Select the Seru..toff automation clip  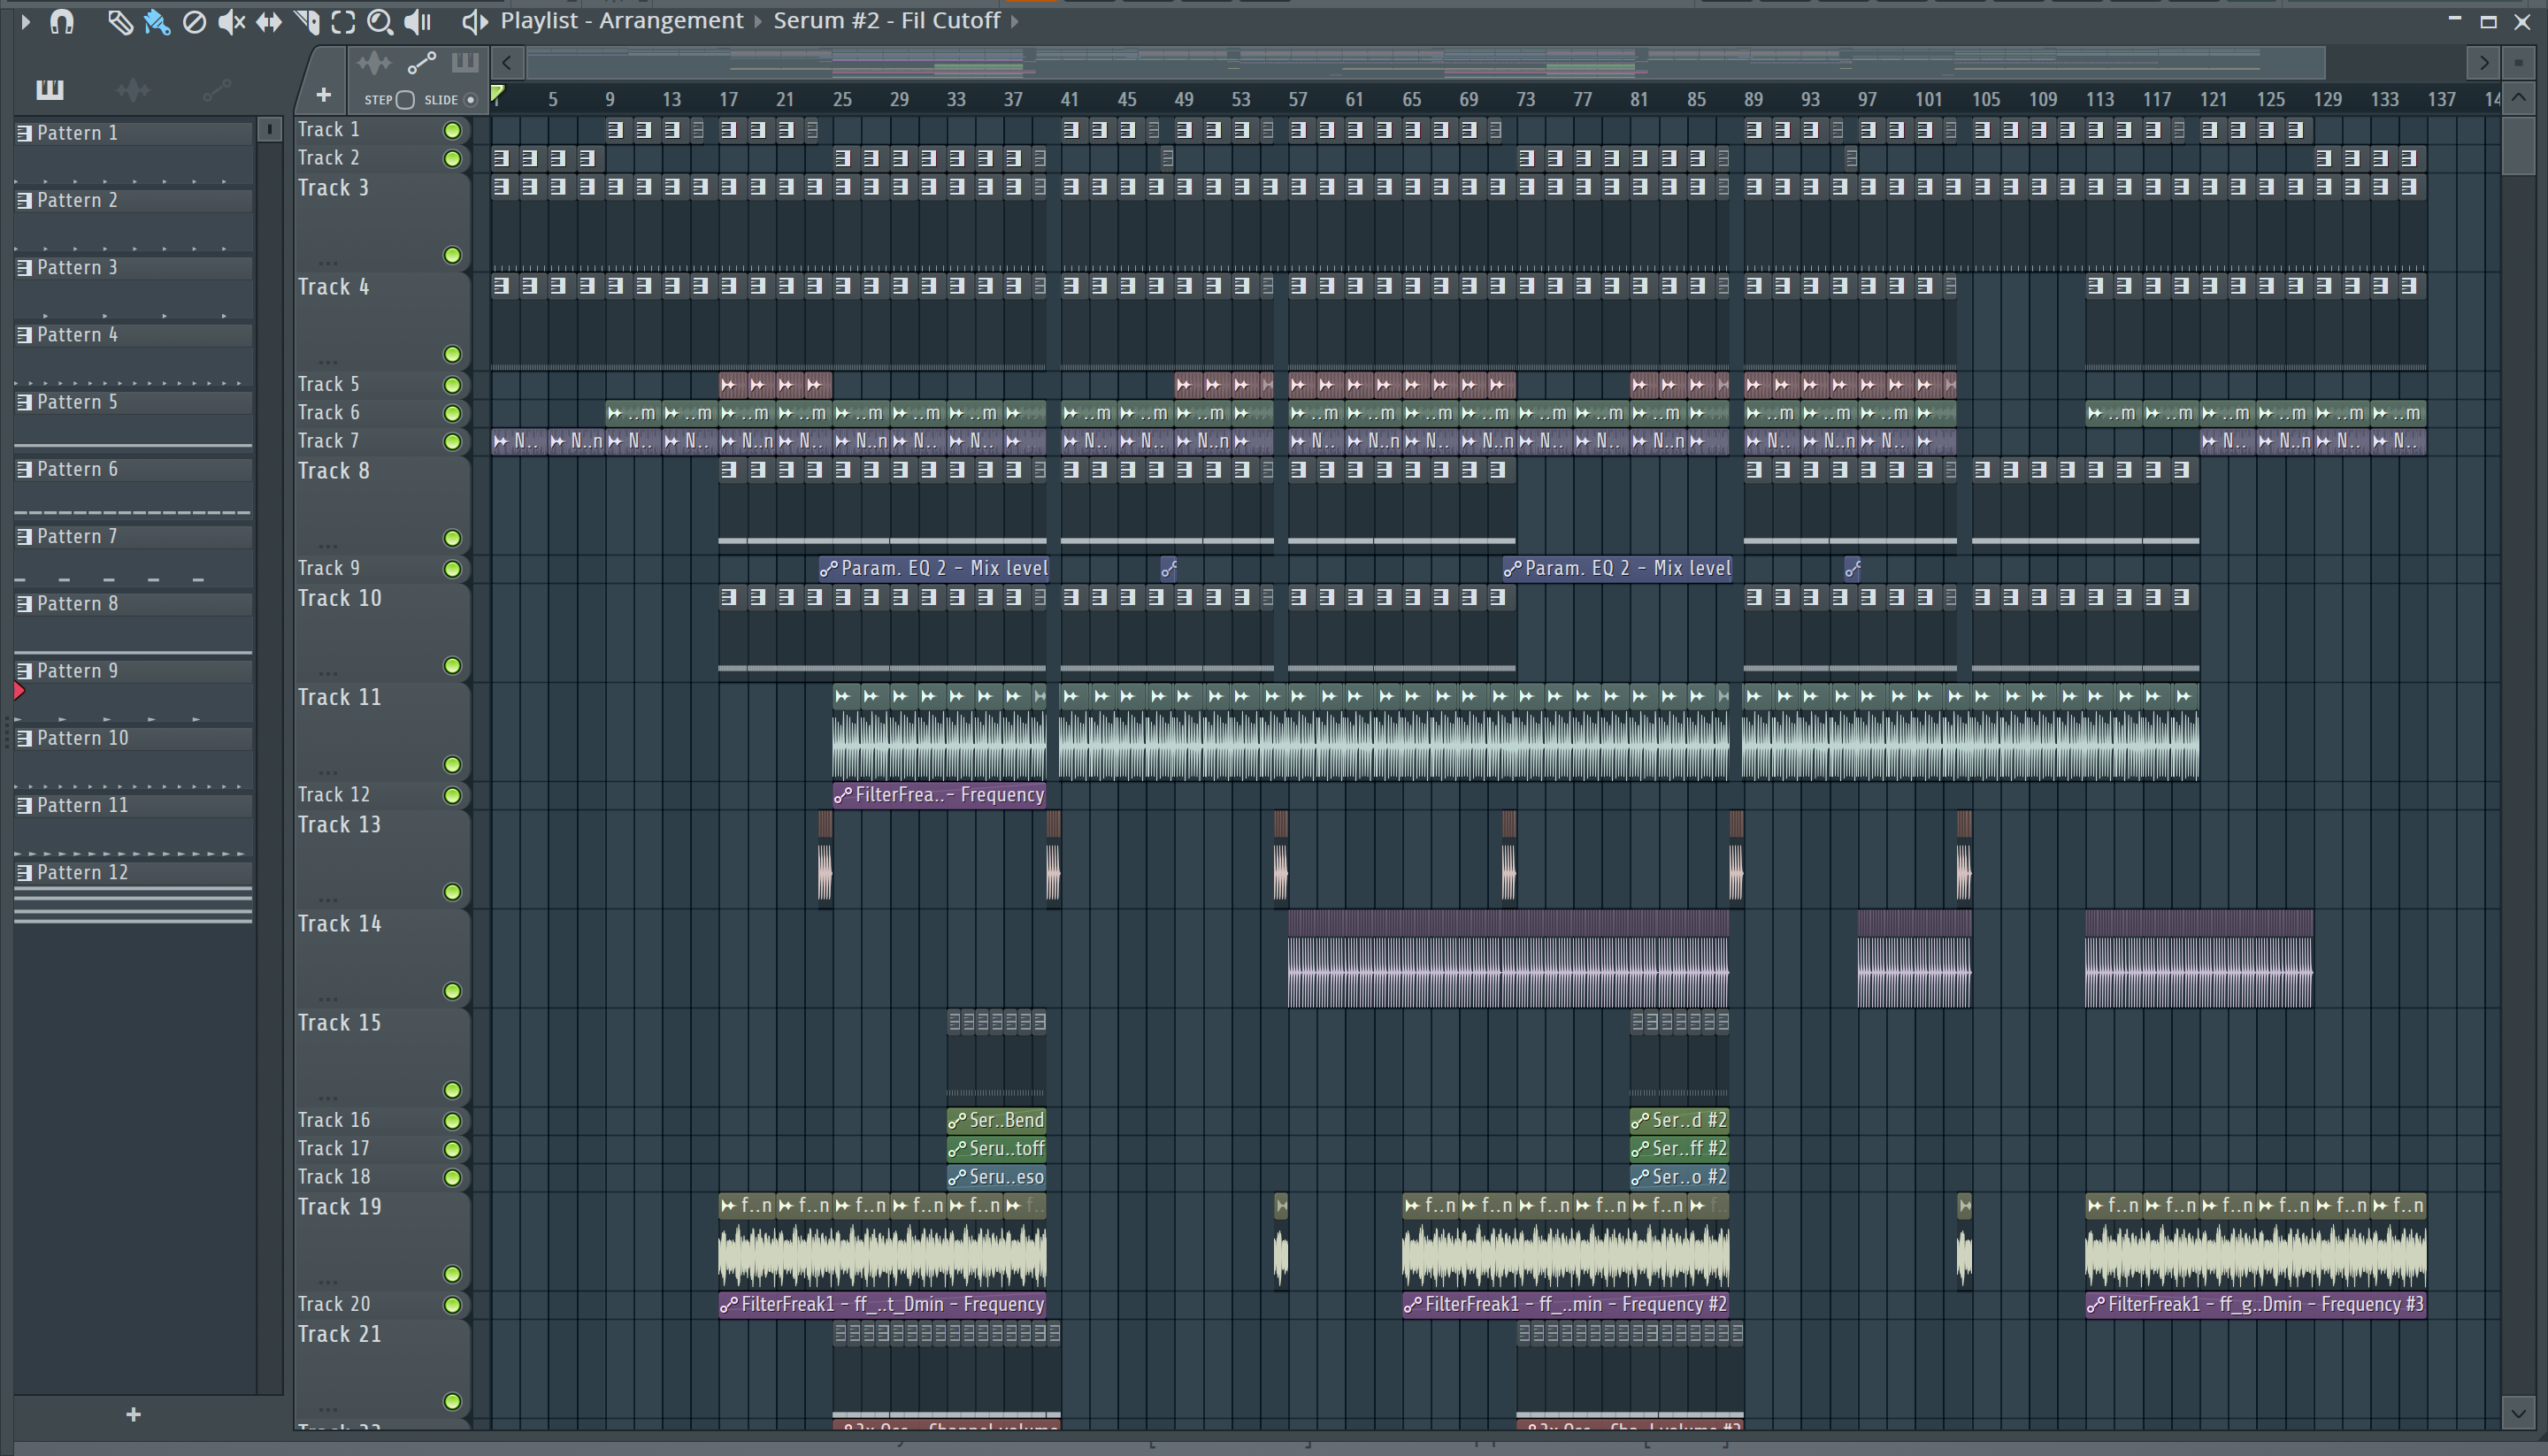996,1149
